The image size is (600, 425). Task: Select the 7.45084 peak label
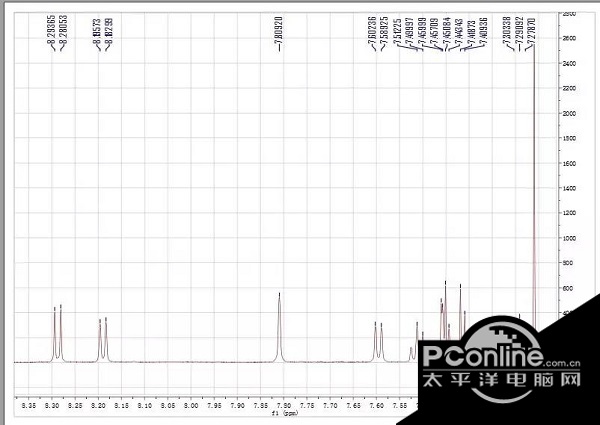coord(447,32)
